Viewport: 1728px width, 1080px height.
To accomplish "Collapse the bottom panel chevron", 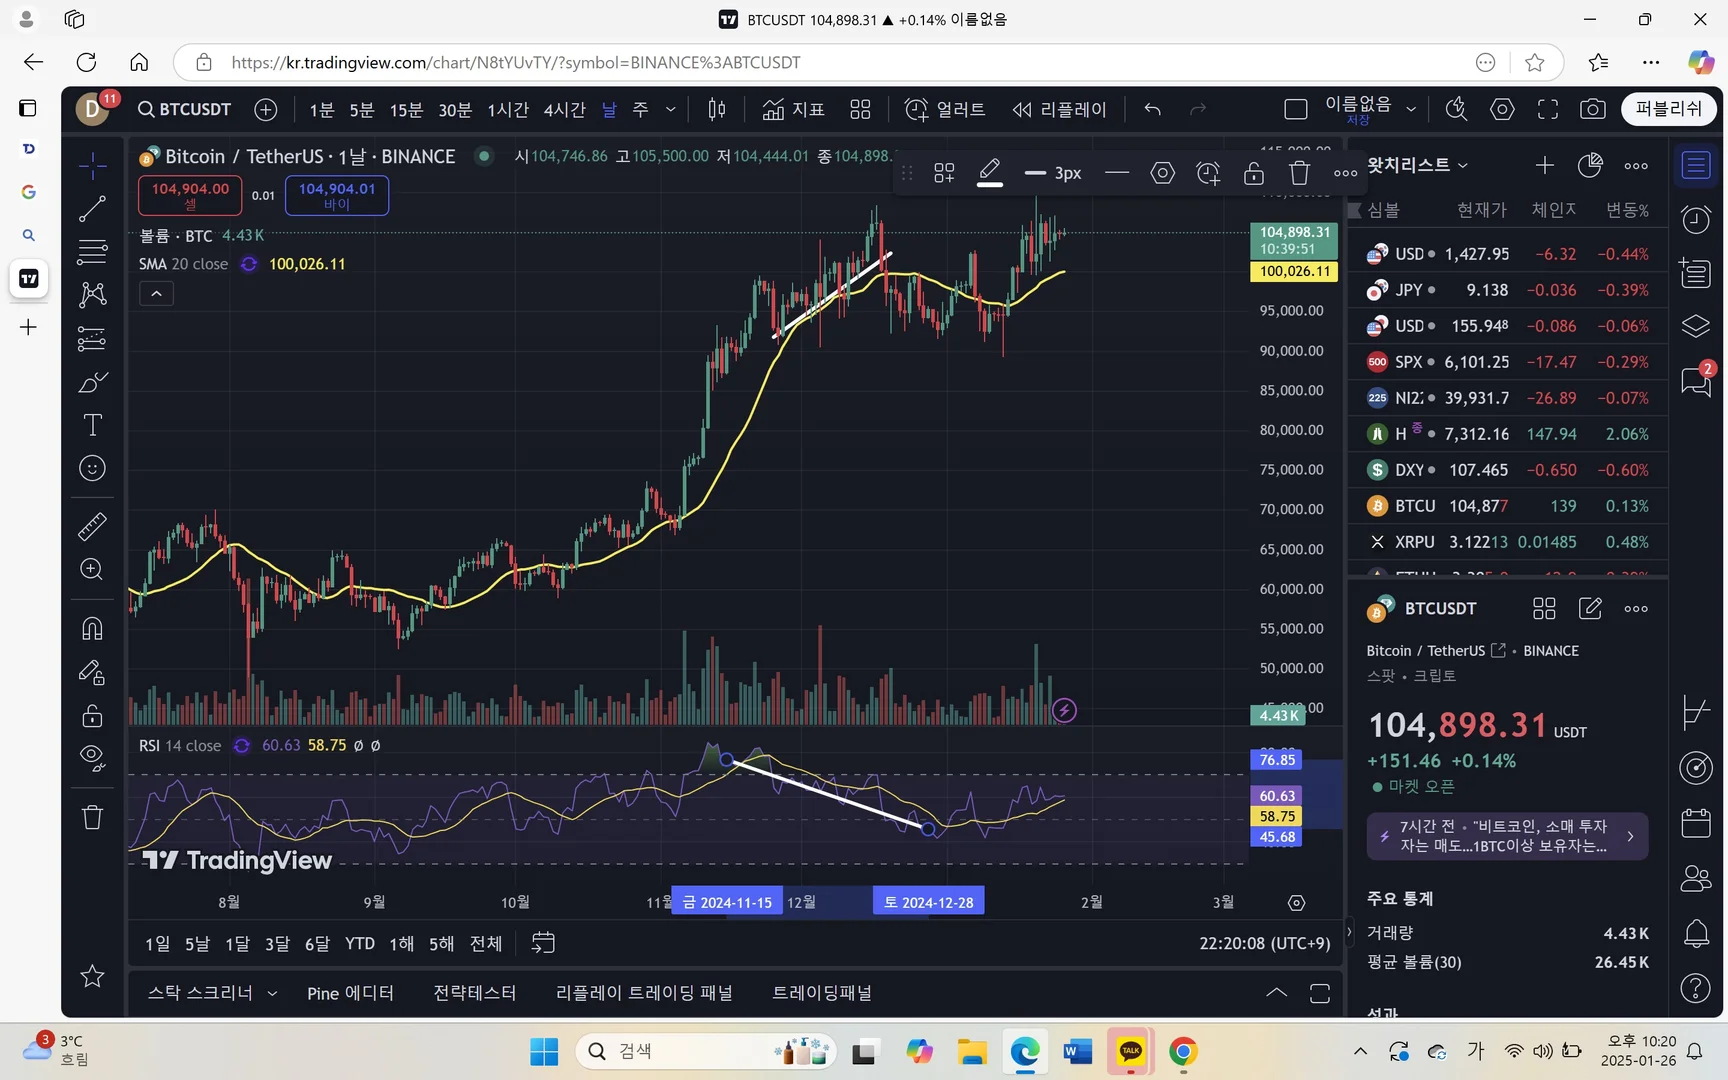I will [1276, 993].
